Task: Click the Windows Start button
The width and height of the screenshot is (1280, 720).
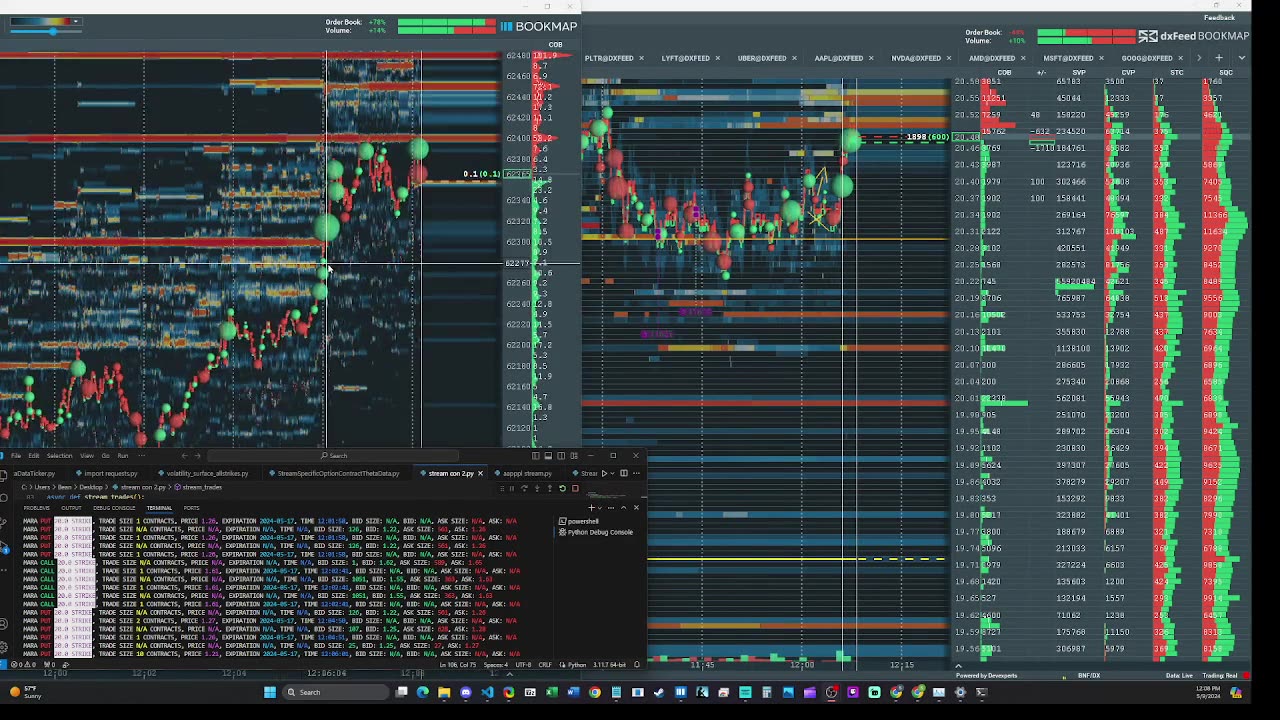Action: [270, 692]
